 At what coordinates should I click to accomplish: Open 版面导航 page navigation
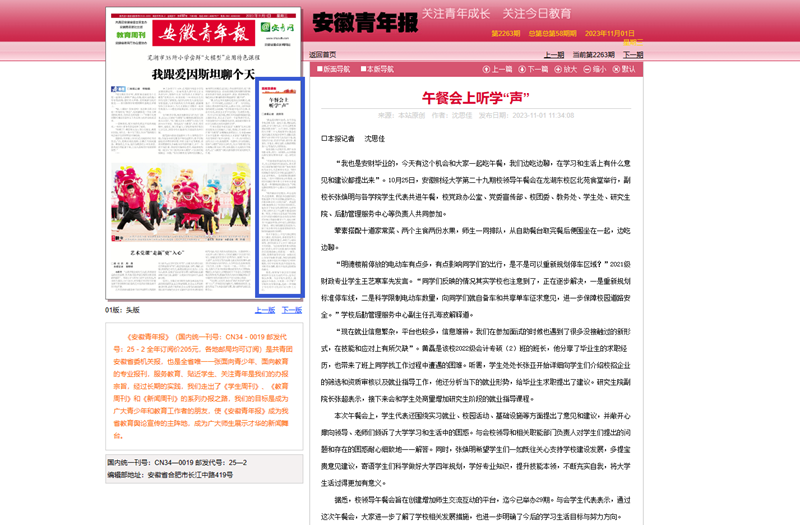point(334,70)
